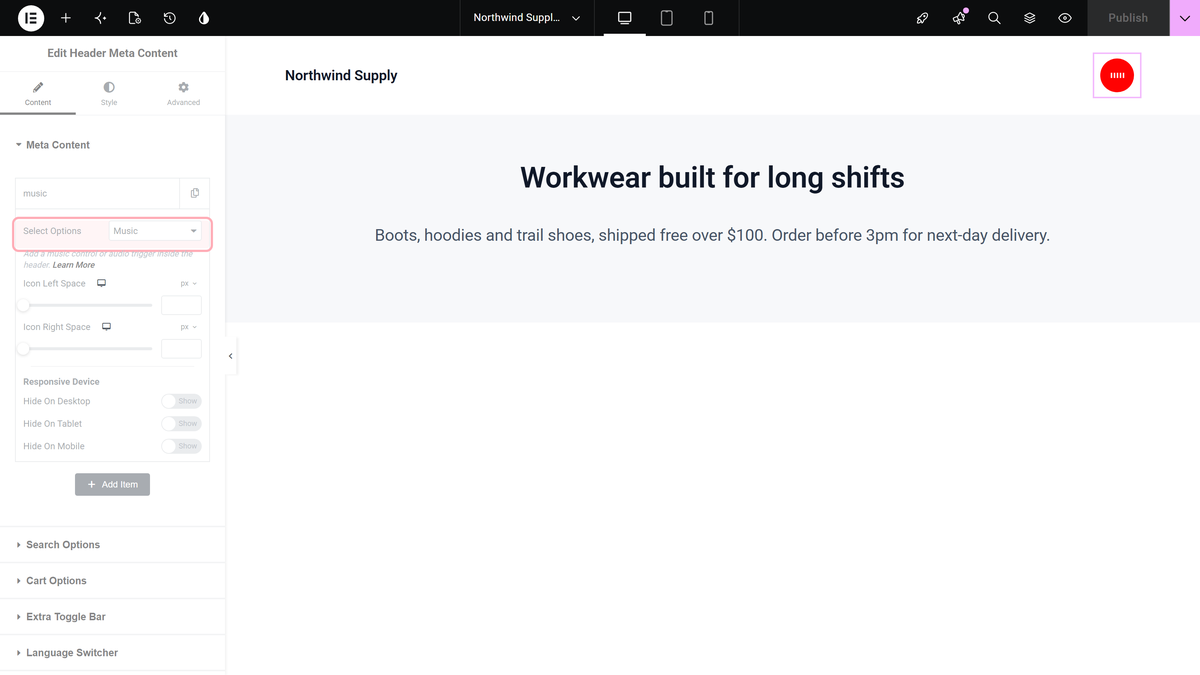Preview changes with the eye icon
Image resolution: width=1200 pixels, height=675 pixels.
1065,18
